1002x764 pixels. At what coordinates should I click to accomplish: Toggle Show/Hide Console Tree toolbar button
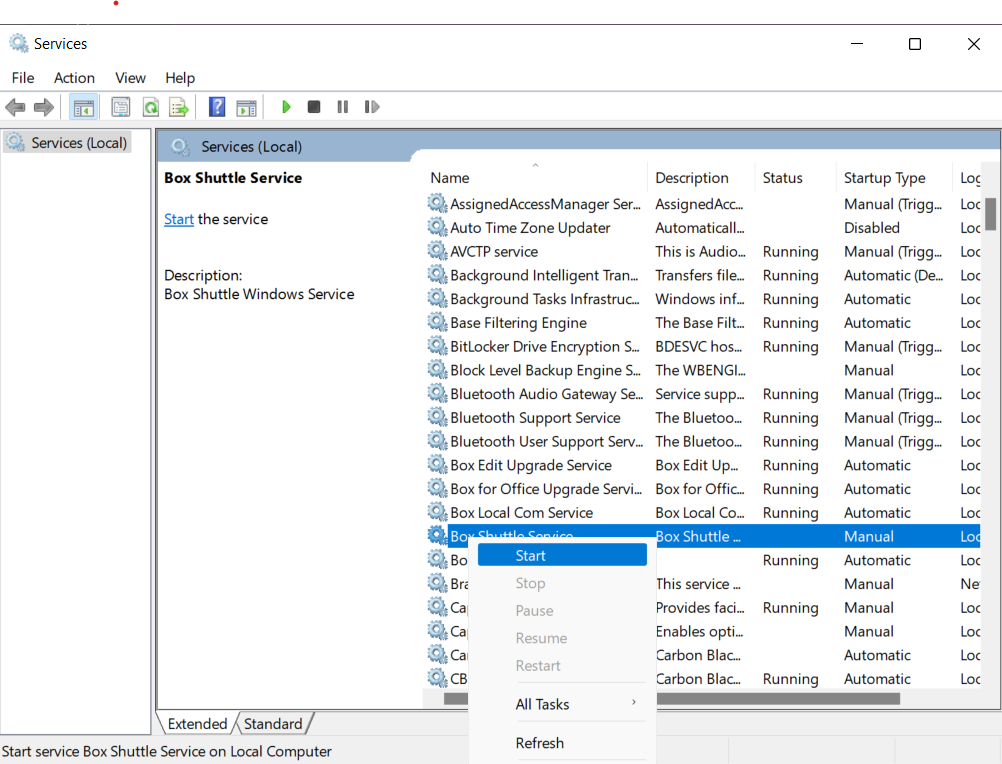pos(84,107)
